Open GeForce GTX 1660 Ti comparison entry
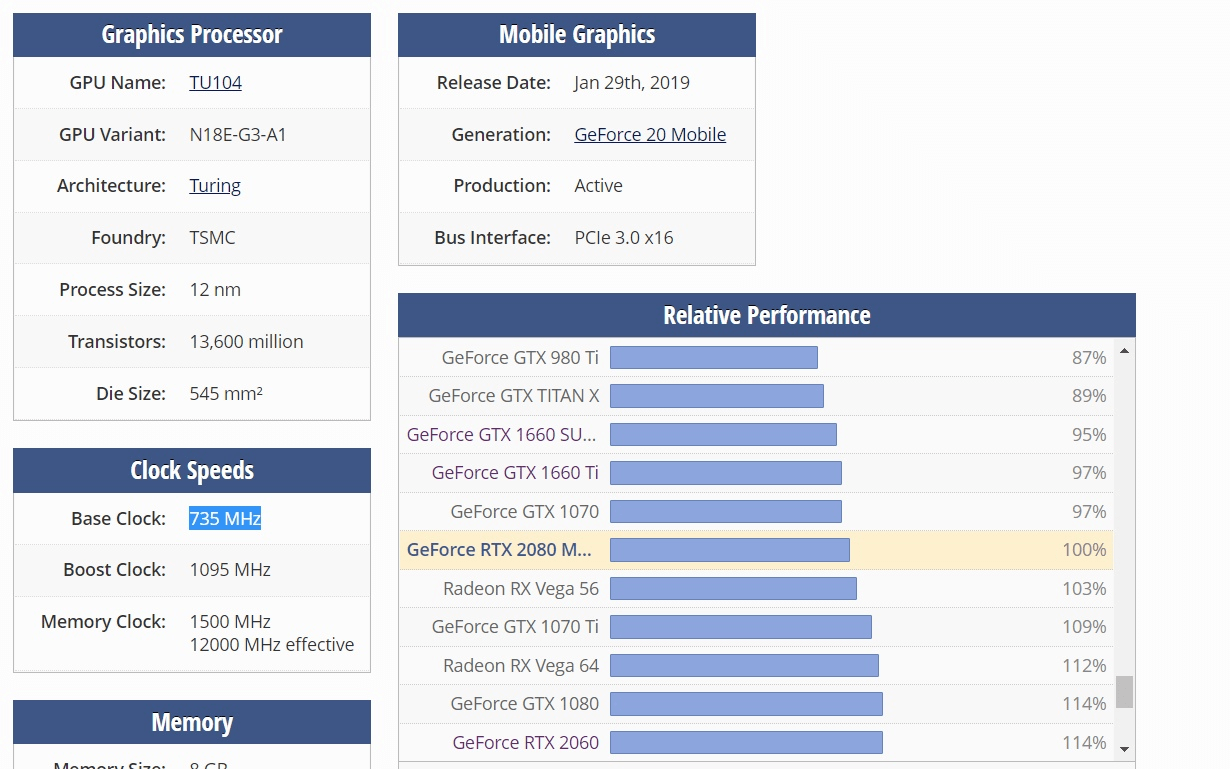 click(x=515, y=473)
